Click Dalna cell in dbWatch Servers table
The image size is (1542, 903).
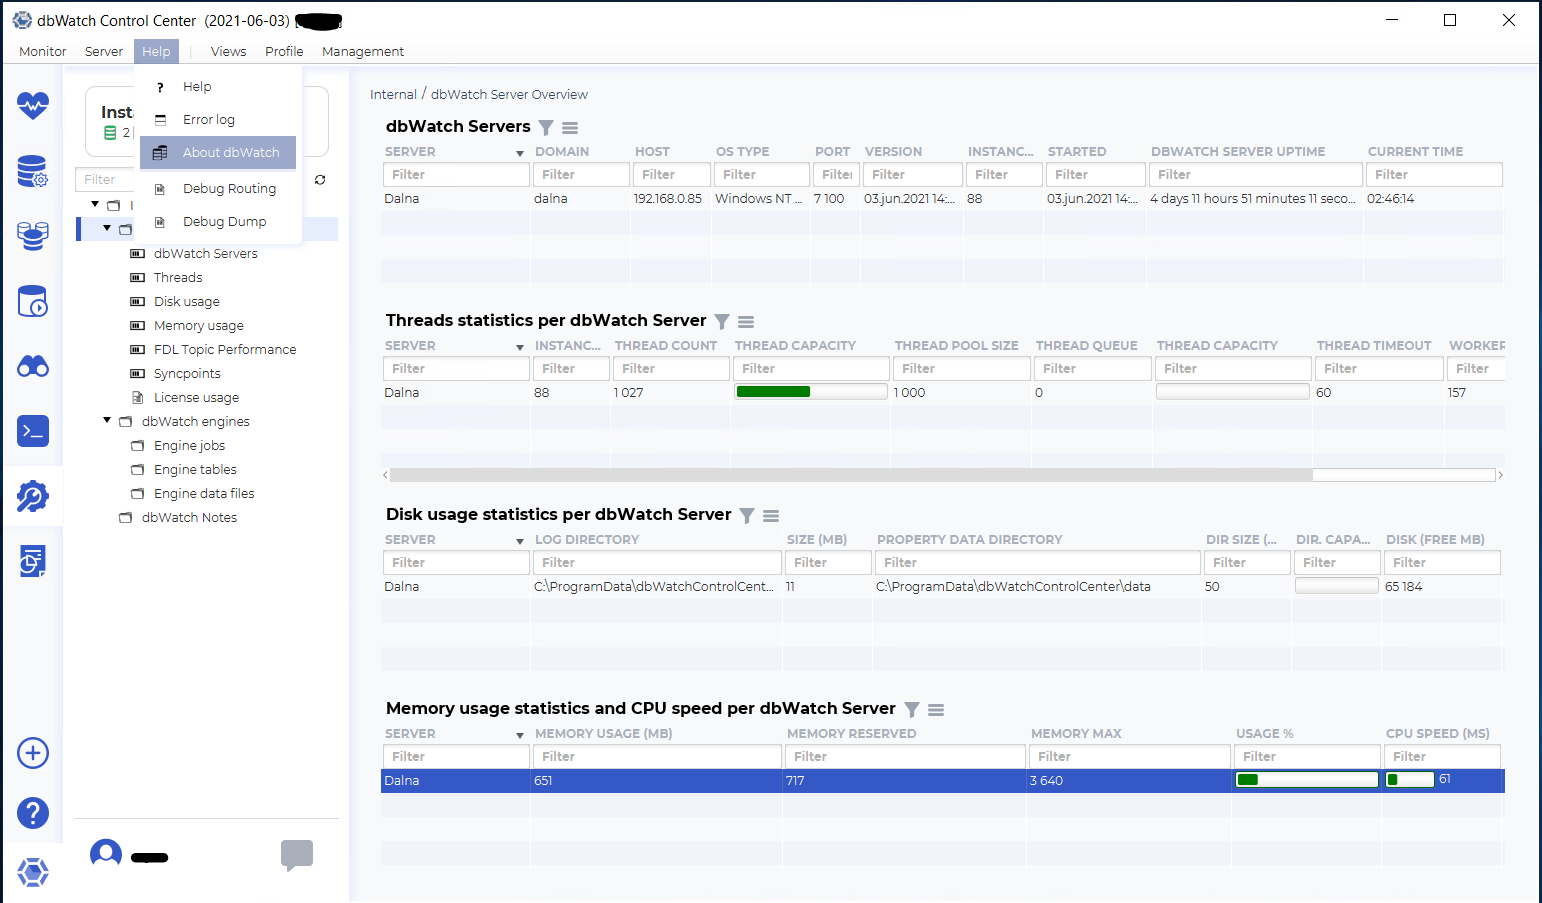click(x=402, y=199)
